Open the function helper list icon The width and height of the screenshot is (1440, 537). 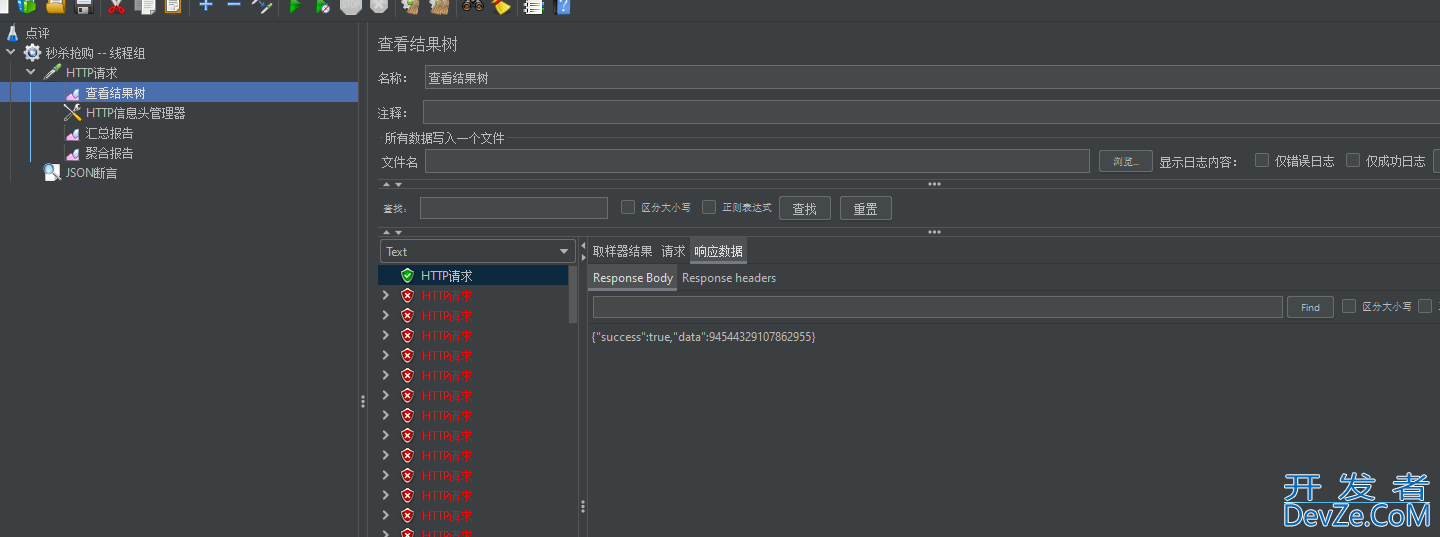(534, 6)
